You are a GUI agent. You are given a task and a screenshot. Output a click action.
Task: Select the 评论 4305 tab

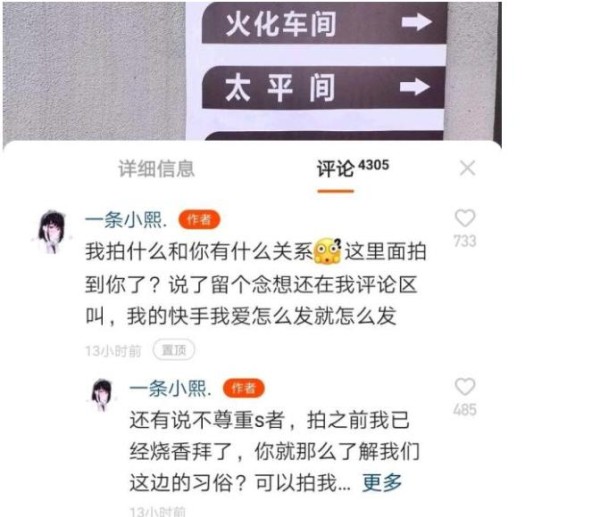tap(353, 168)
